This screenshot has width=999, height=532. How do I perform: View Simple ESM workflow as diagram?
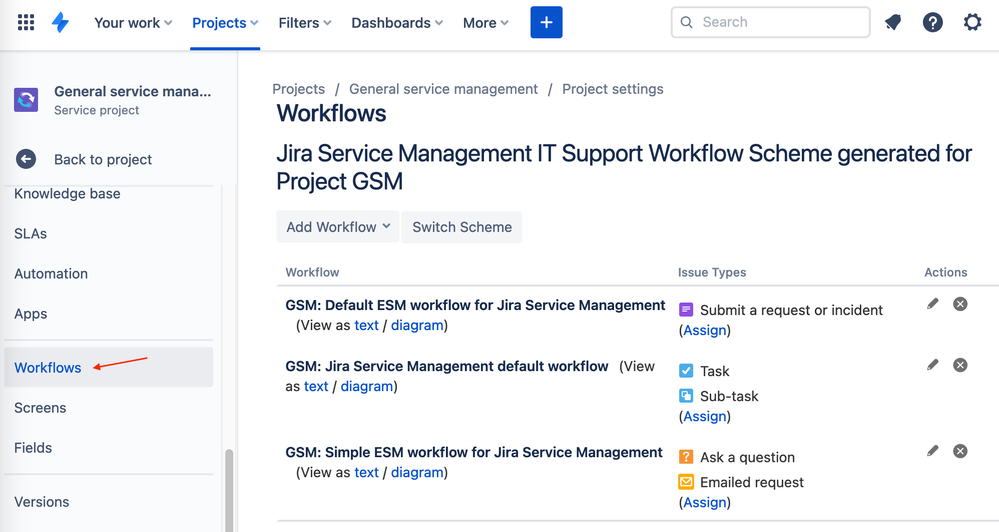tap(417, 472)
